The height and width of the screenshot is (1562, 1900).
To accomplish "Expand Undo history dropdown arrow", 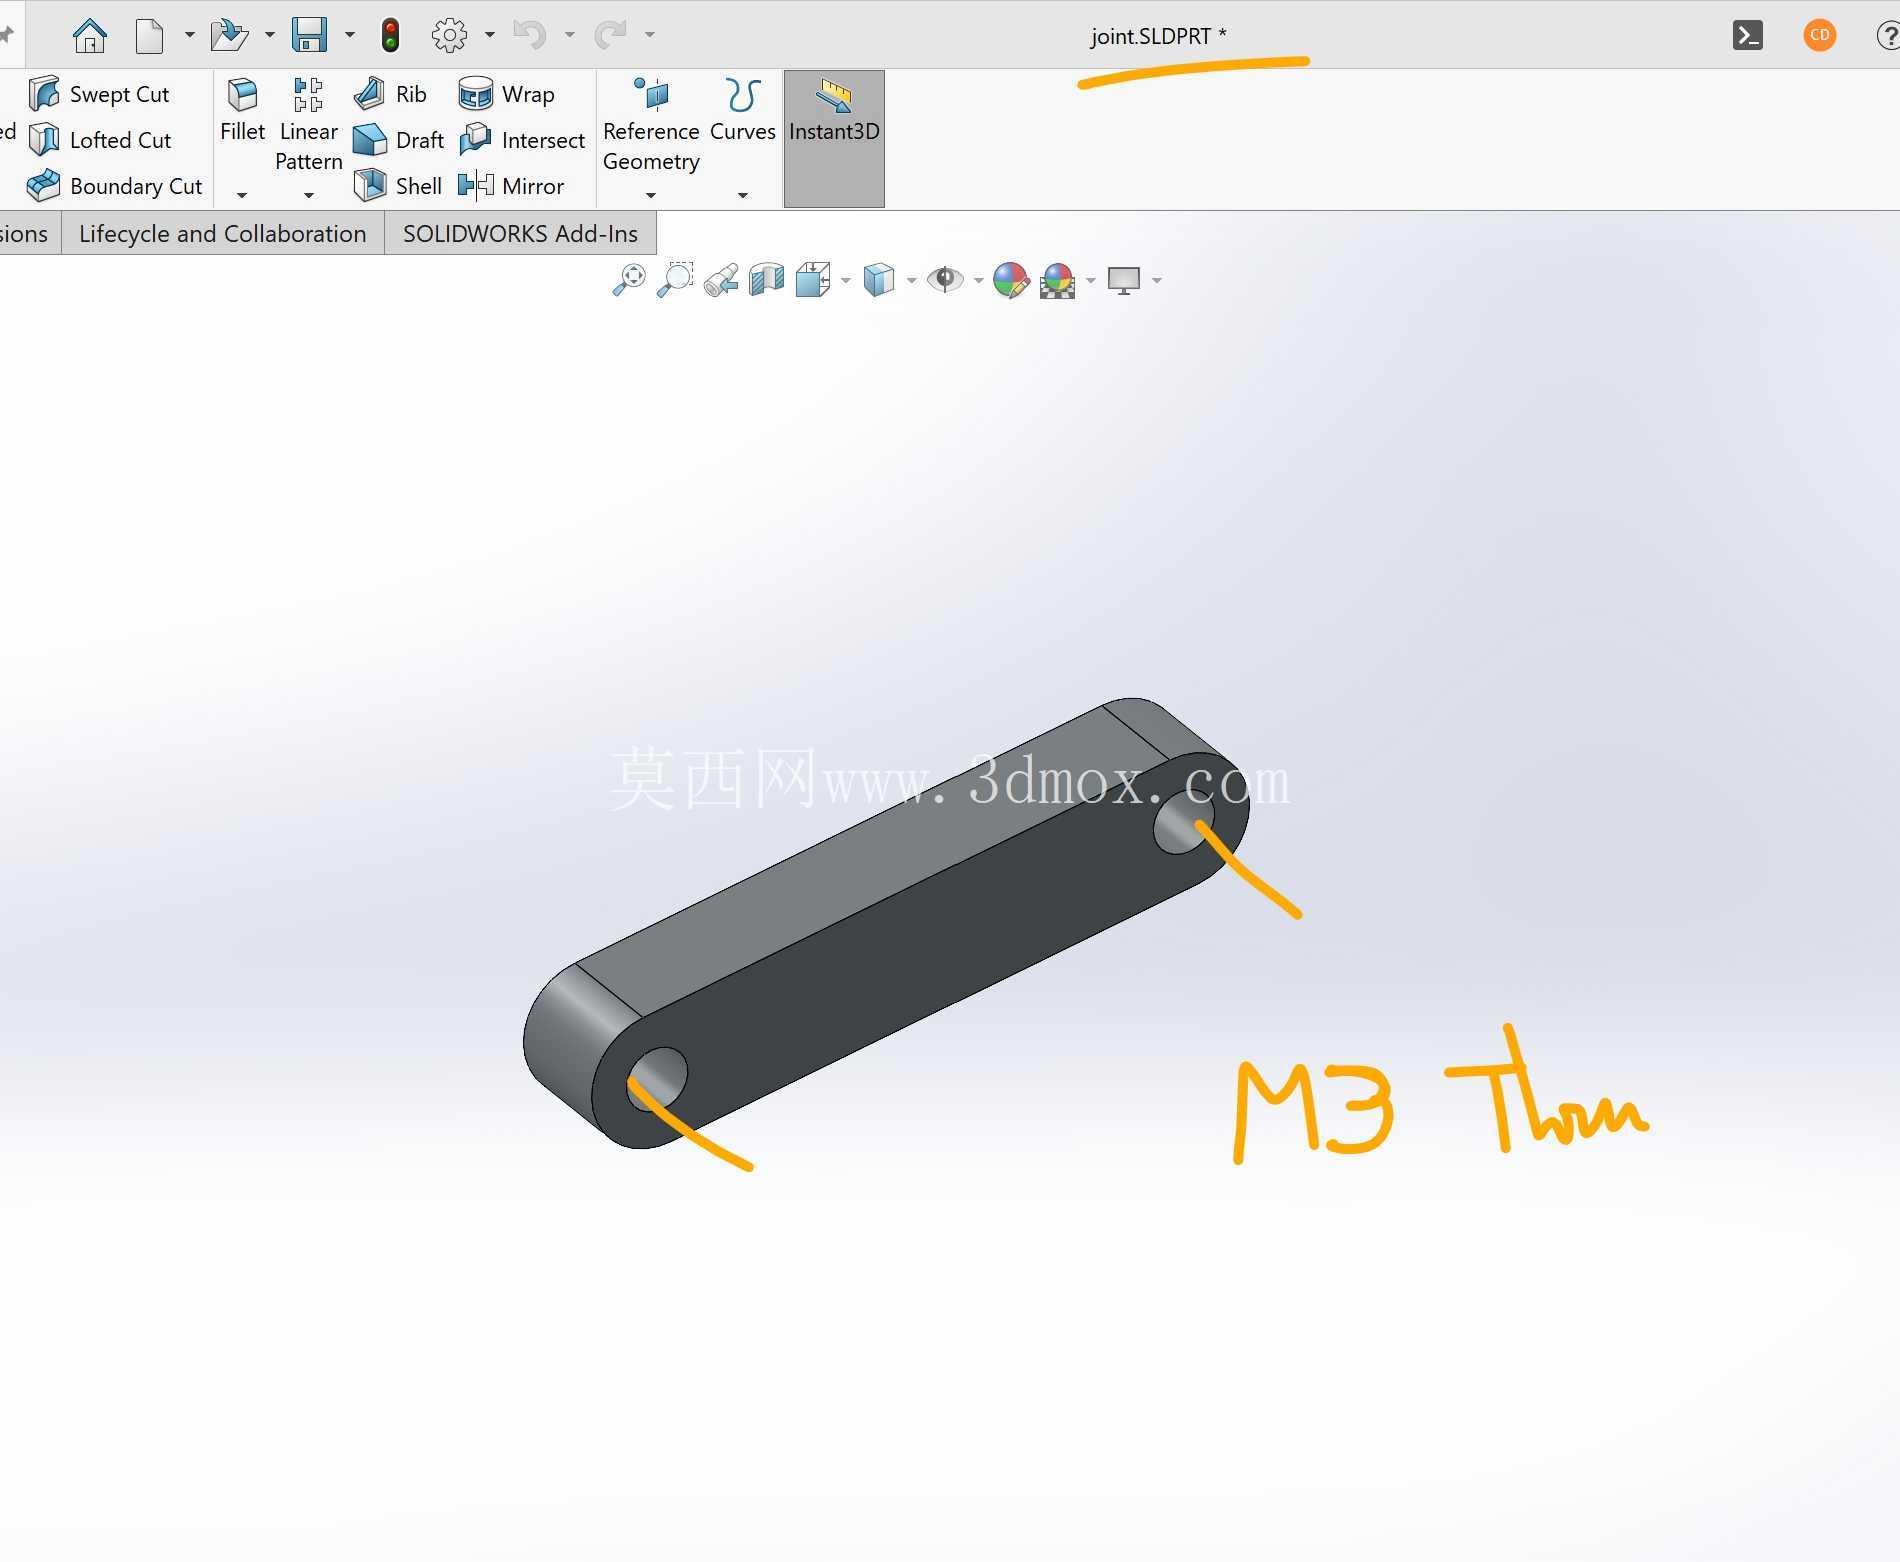I will pos(569,35).
